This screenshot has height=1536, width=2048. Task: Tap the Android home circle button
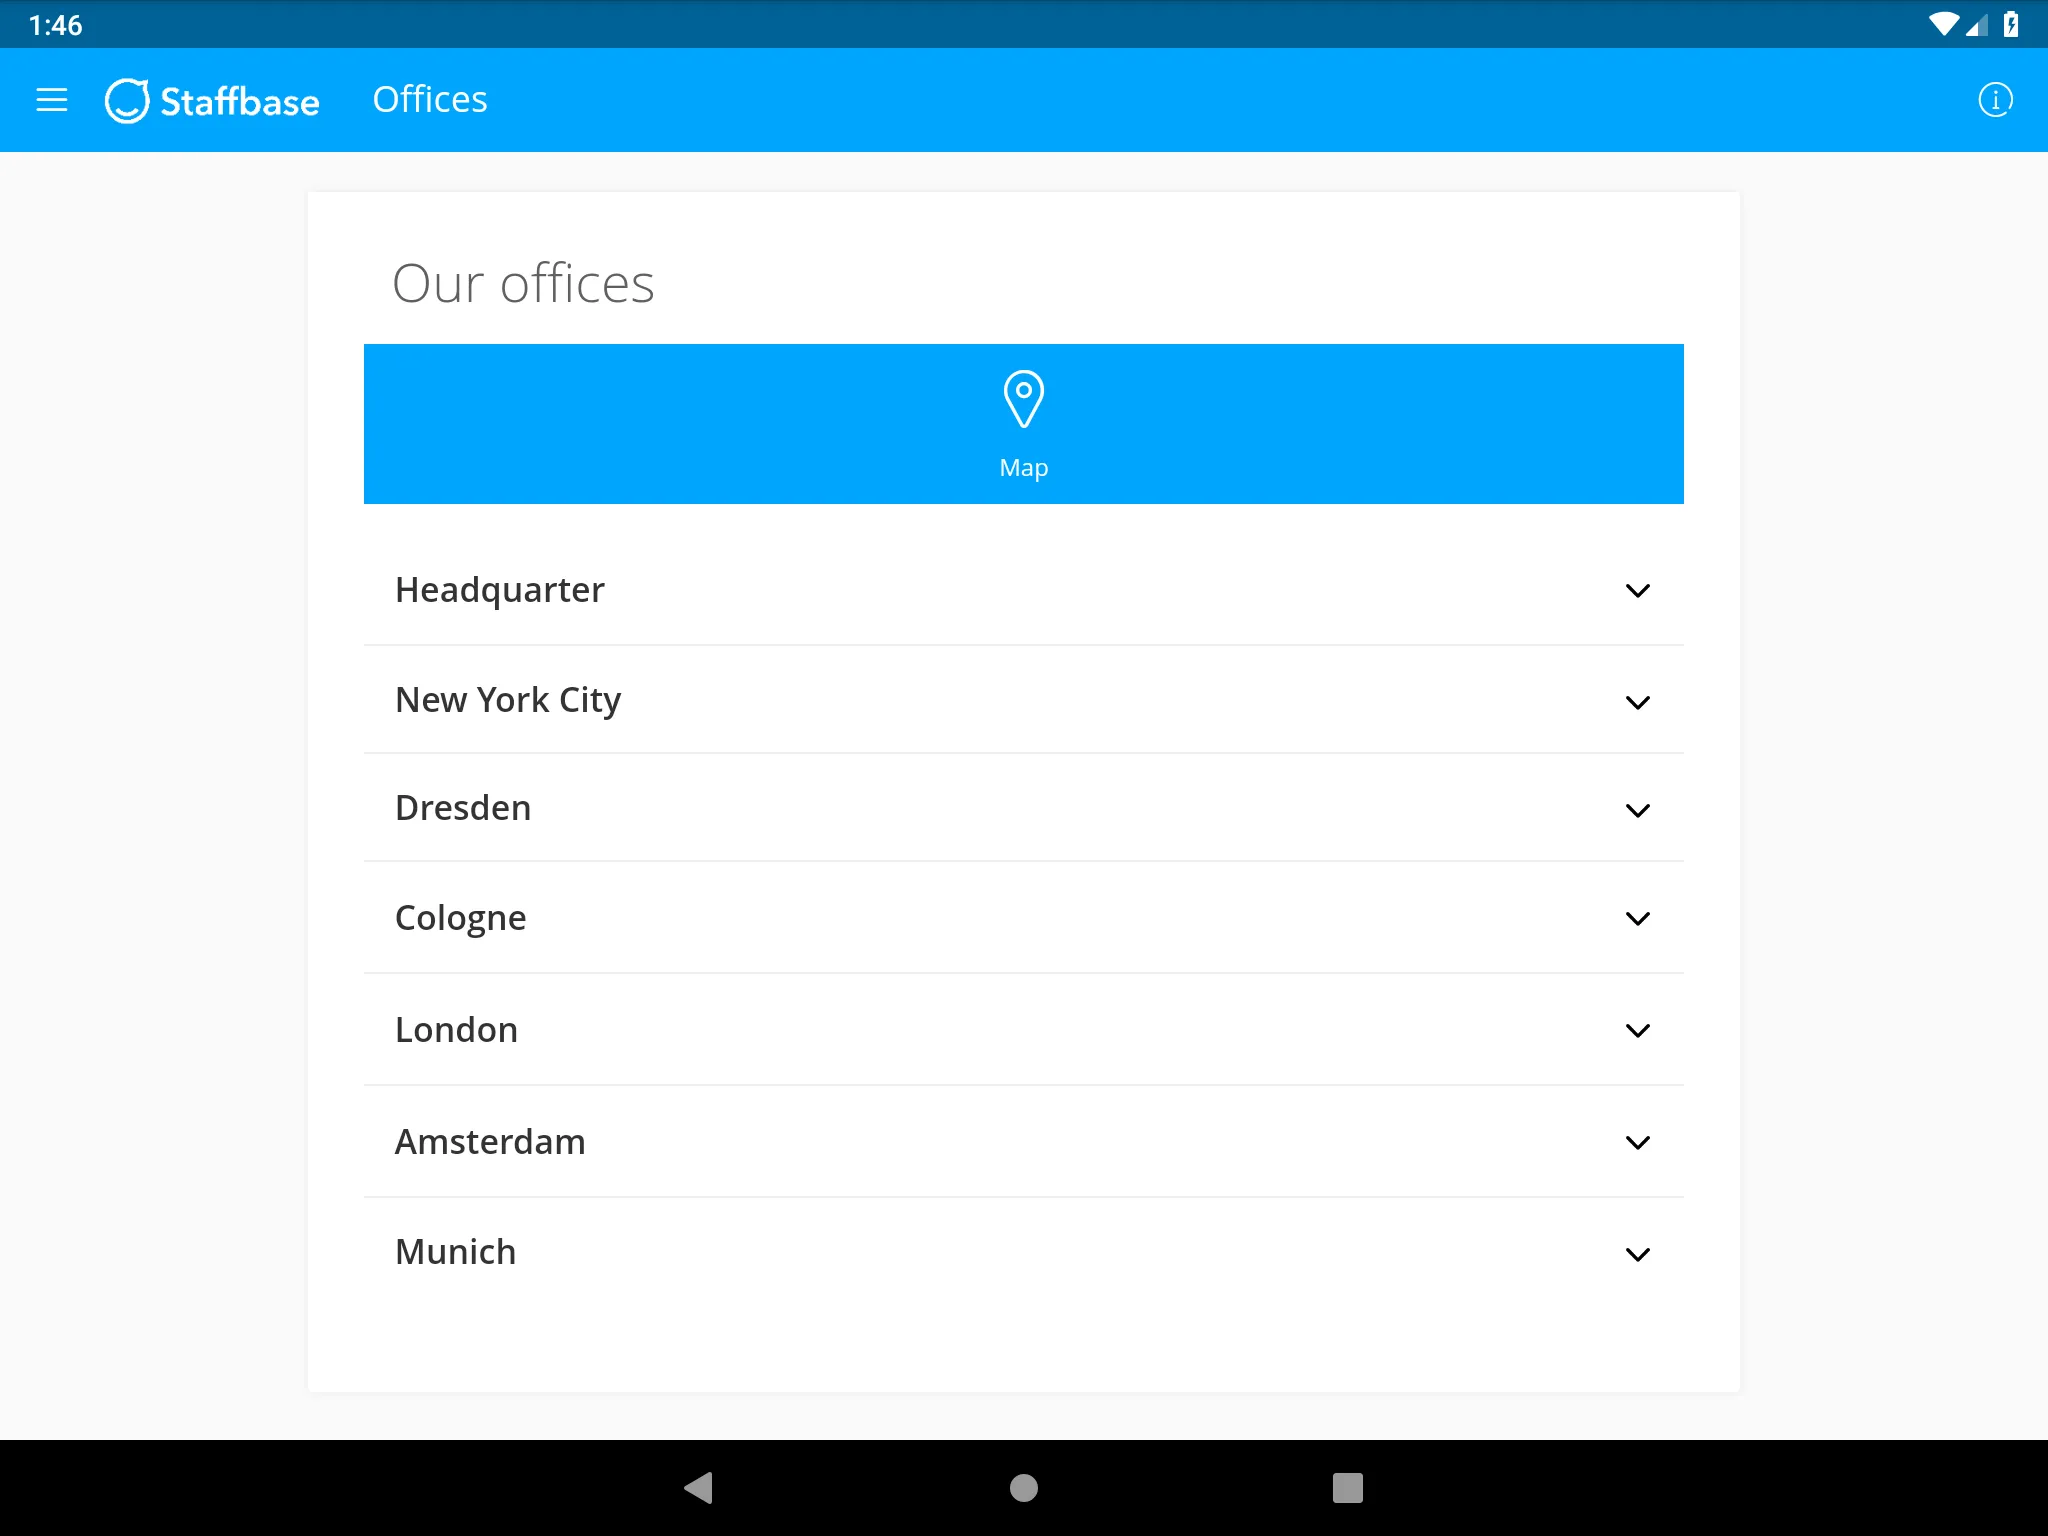(1024, 1488)
